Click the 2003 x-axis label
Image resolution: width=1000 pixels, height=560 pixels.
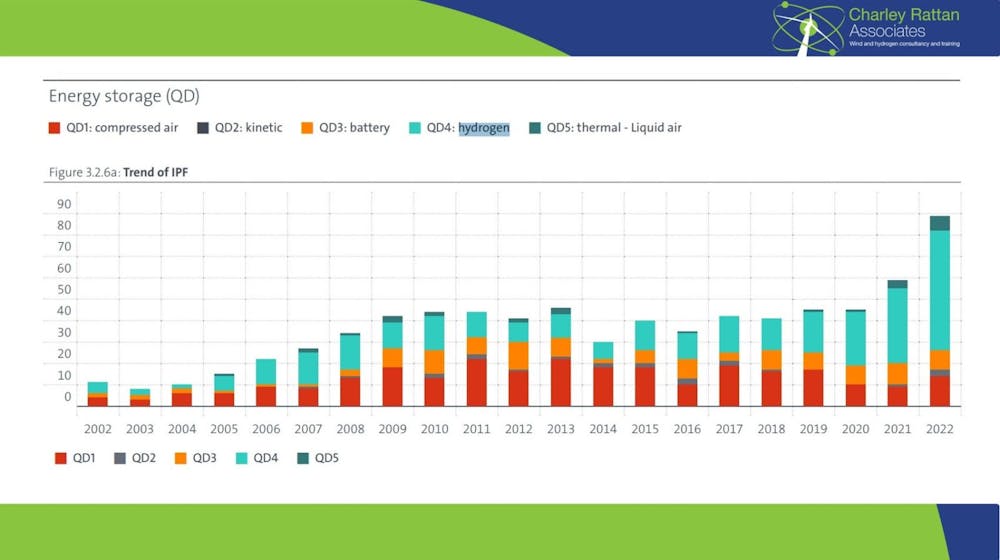coord(140,429)
